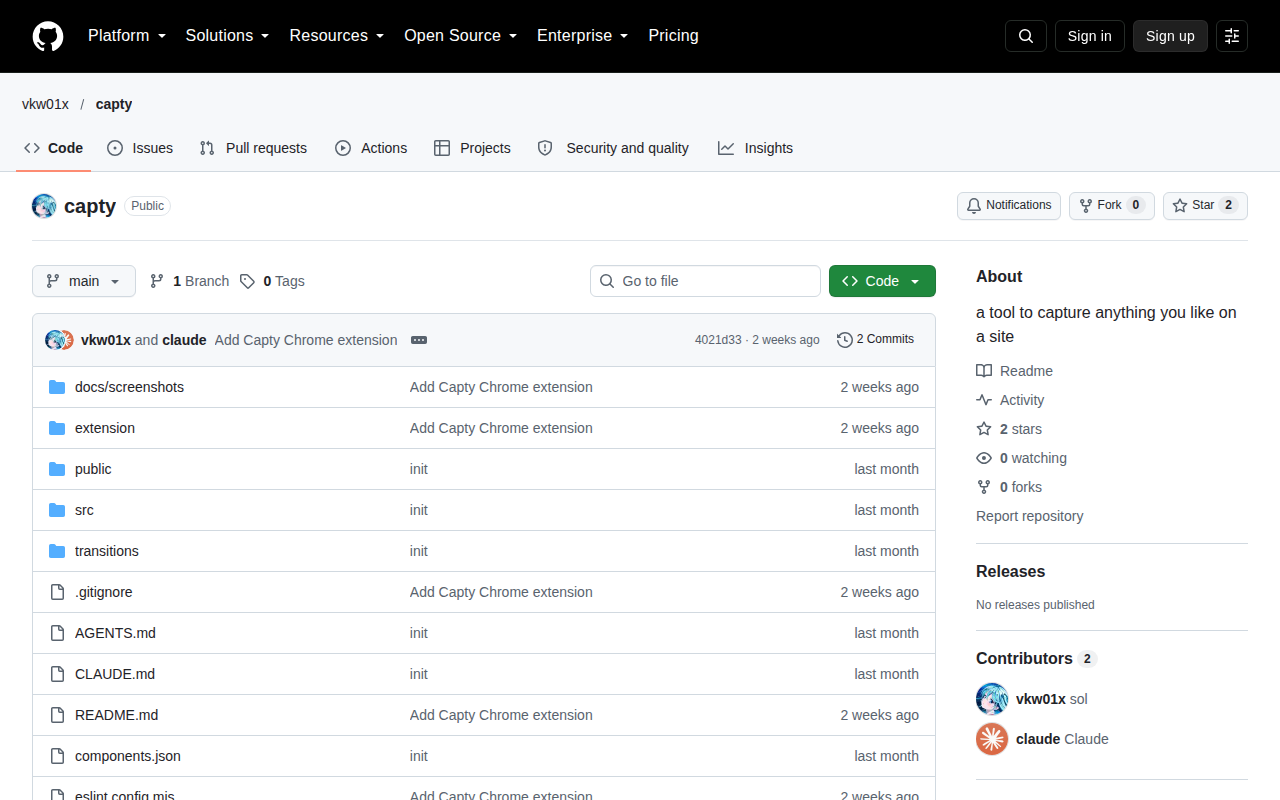Screen dimensions: 1280x800
Task: Open the Report repository link
Action: [1029, 516]
